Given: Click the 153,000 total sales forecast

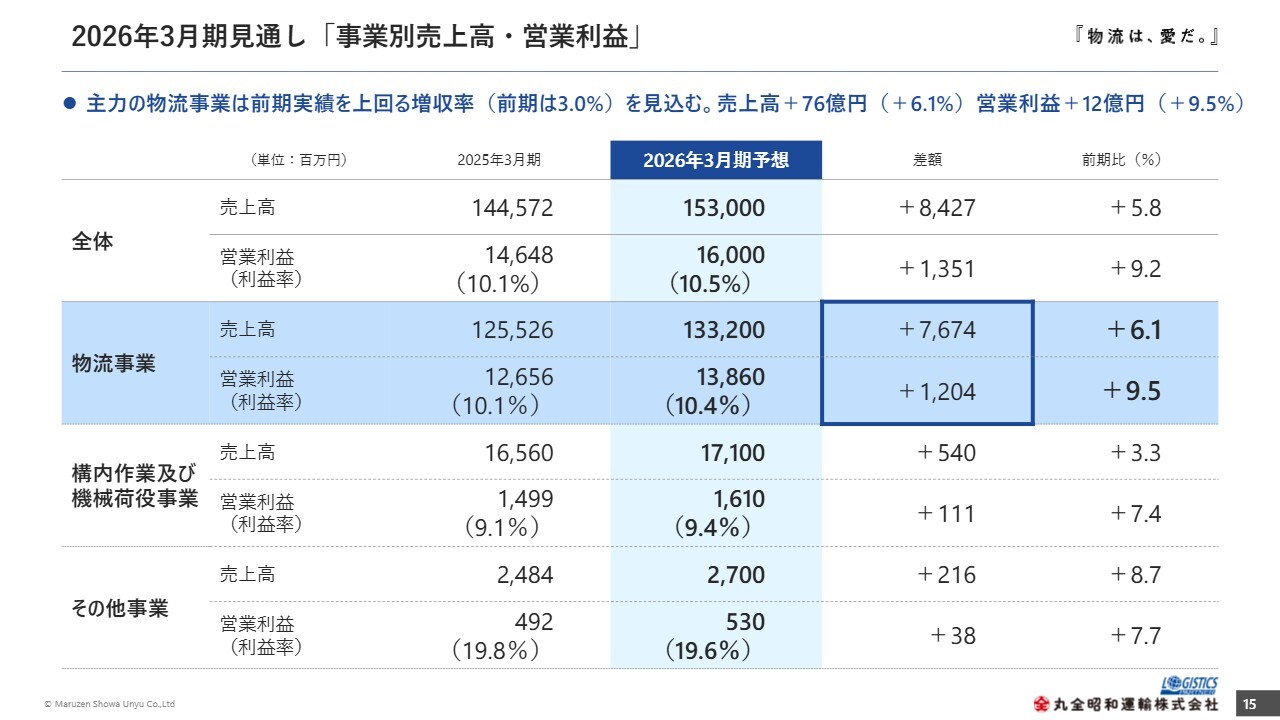Looking at the screenshot, I should pos(724,208).
